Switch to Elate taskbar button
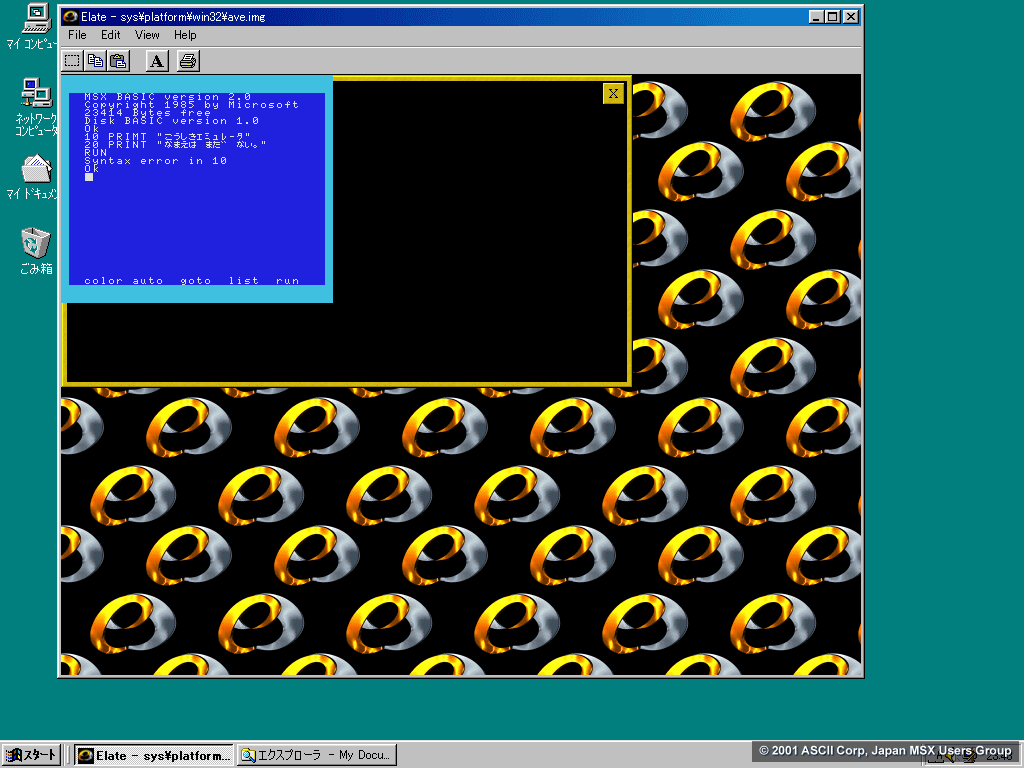This screenshot has width=1024, height=768. pos(153,756)
